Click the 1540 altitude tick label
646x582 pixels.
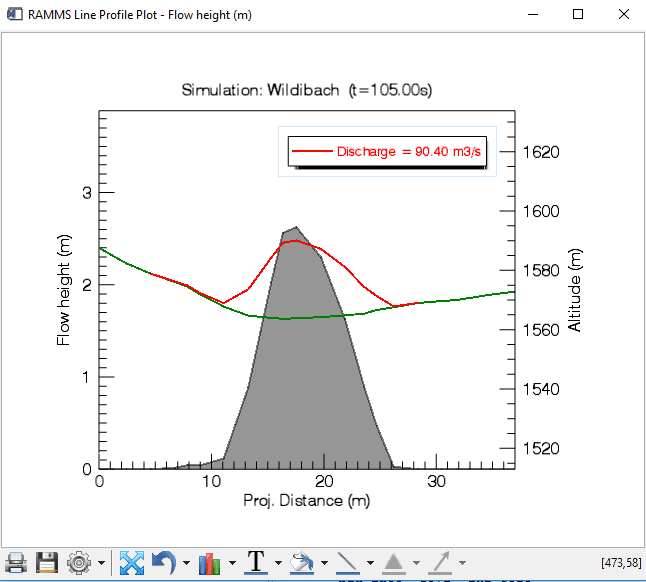[541, 389]
